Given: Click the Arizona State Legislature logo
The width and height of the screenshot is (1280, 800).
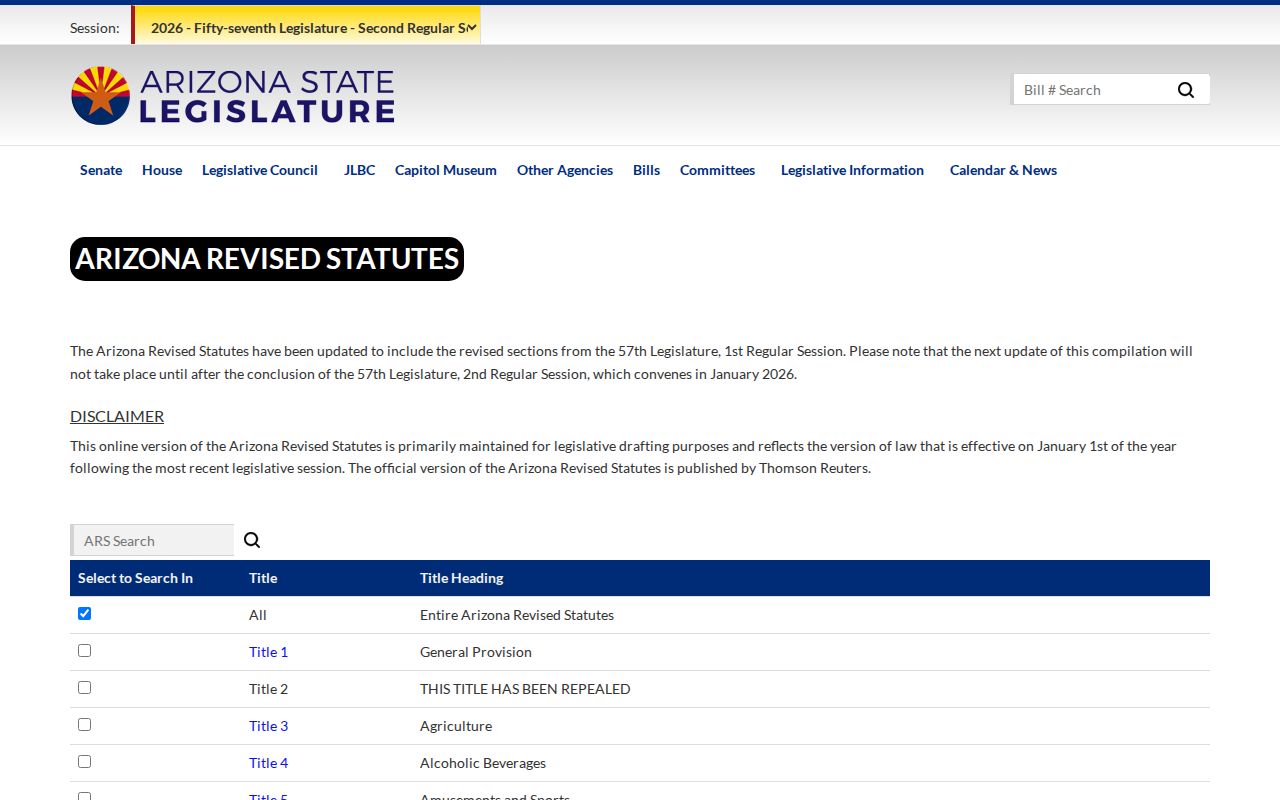Looking at the screenshot, I should (x=232, y=96).
